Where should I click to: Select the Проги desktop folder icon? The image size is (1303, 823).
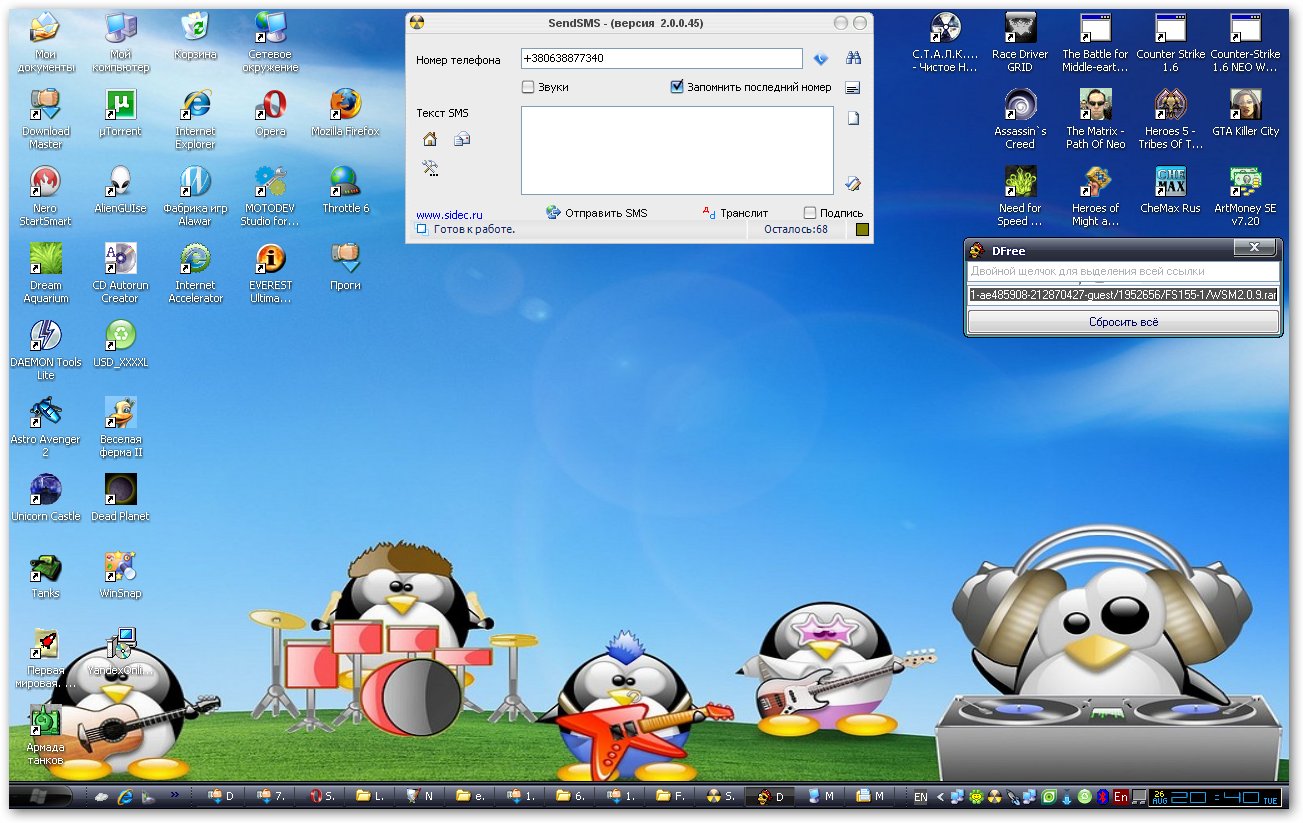[345, 267]
